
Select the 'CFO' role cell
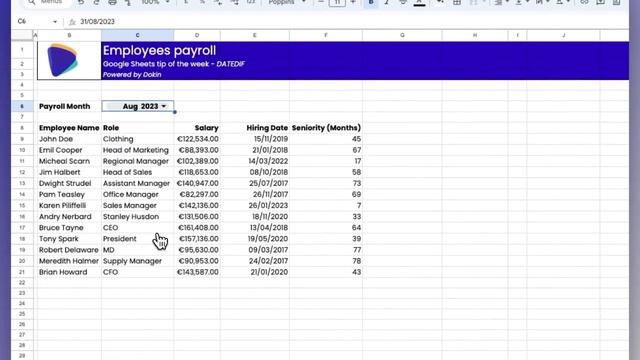(138, 272)
